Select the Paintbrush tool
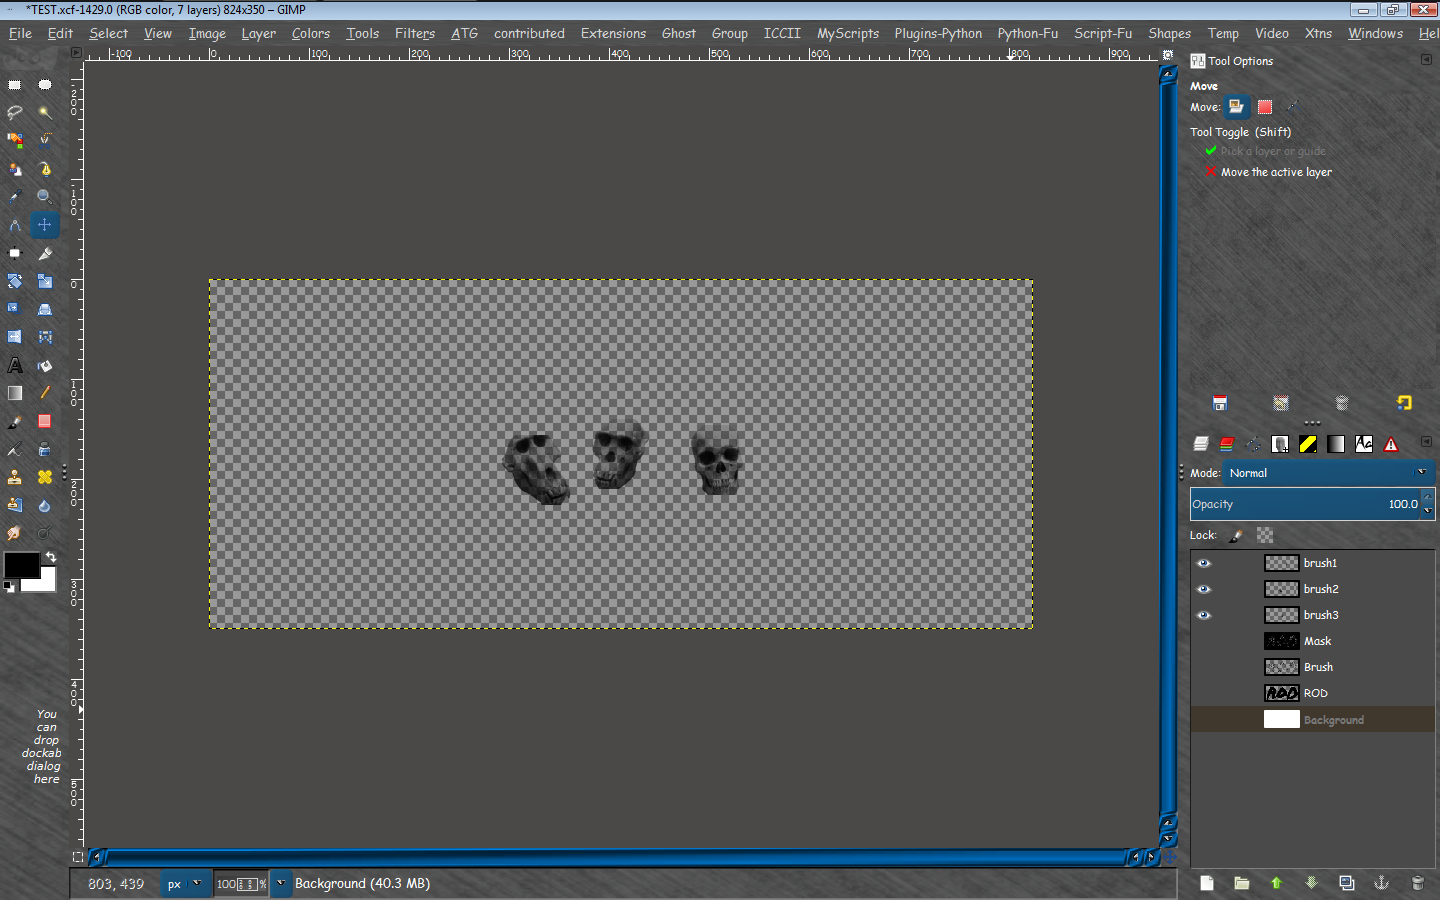The image size is (1440, 900). click(x=15, y=421)
